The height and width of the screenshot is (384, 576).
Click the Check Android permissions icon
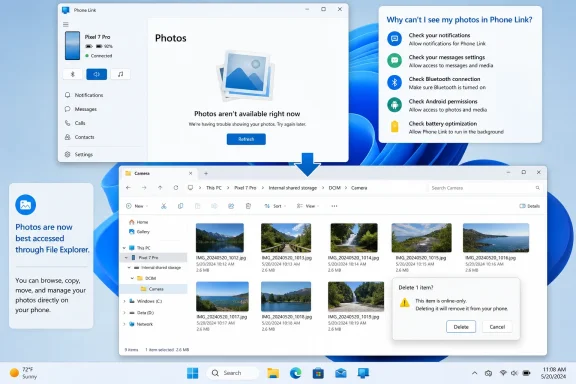coord(395,105)
